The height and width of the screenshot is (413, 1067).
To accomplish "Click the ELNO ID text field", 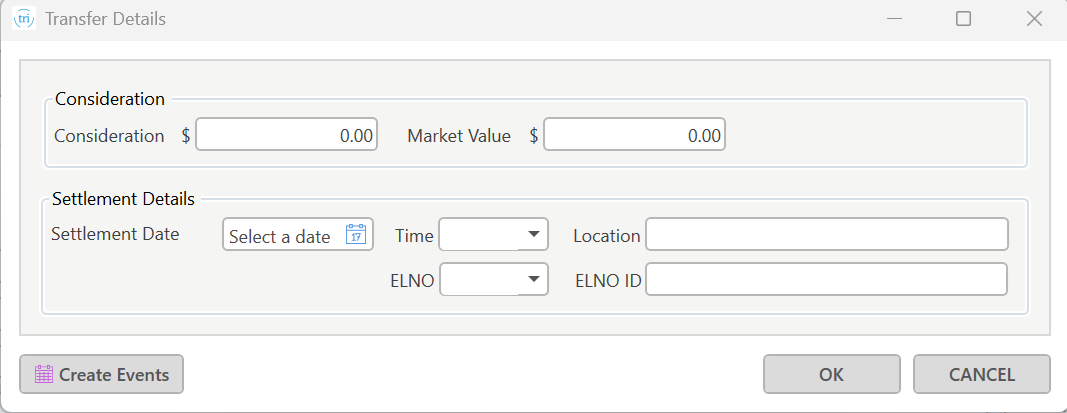I will click(827, 279).
